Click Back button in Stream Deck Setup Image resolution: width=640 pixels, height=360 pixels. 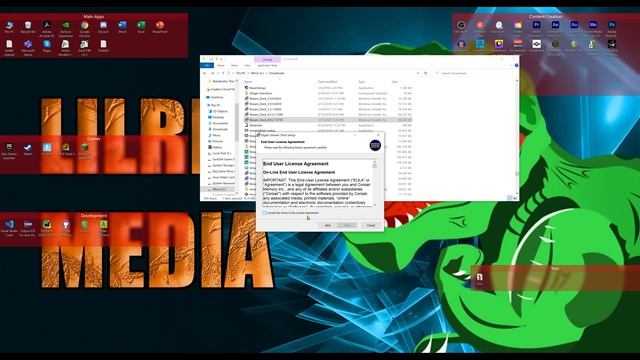pos(327,225)
